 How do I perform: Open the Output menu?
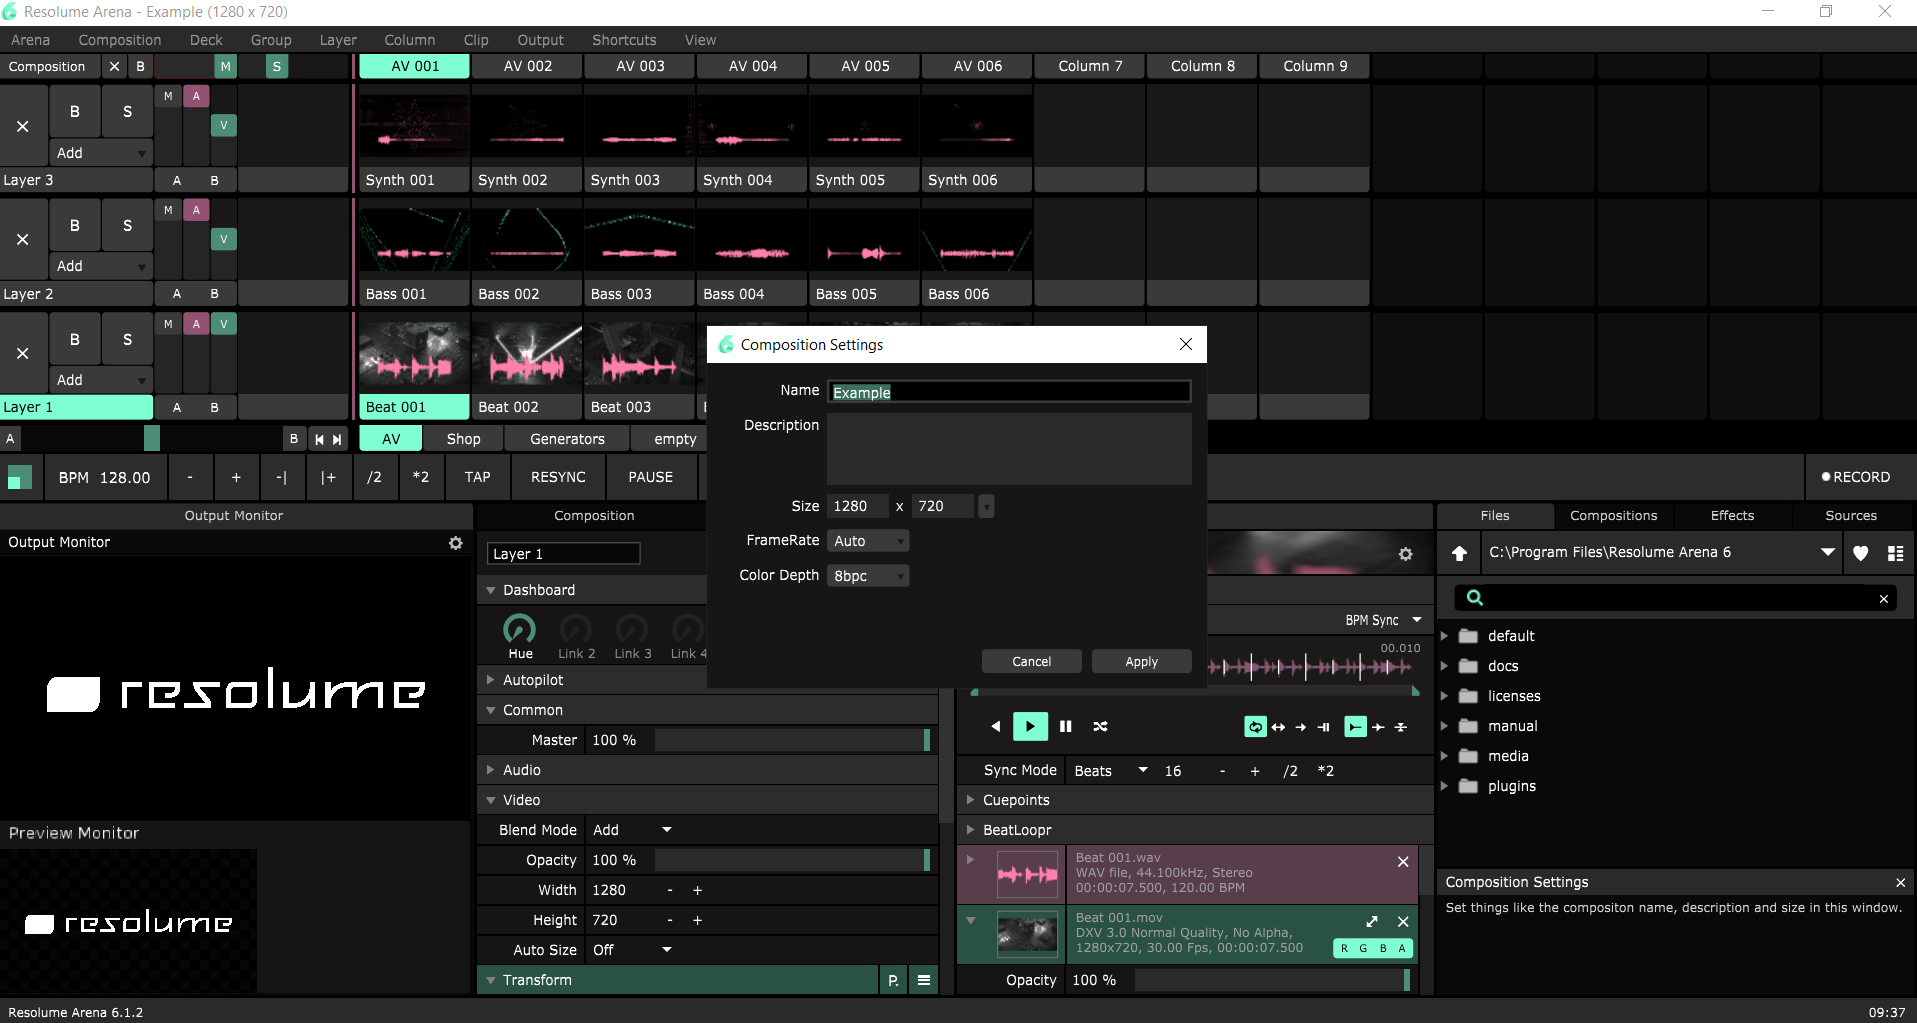(540, 40)
